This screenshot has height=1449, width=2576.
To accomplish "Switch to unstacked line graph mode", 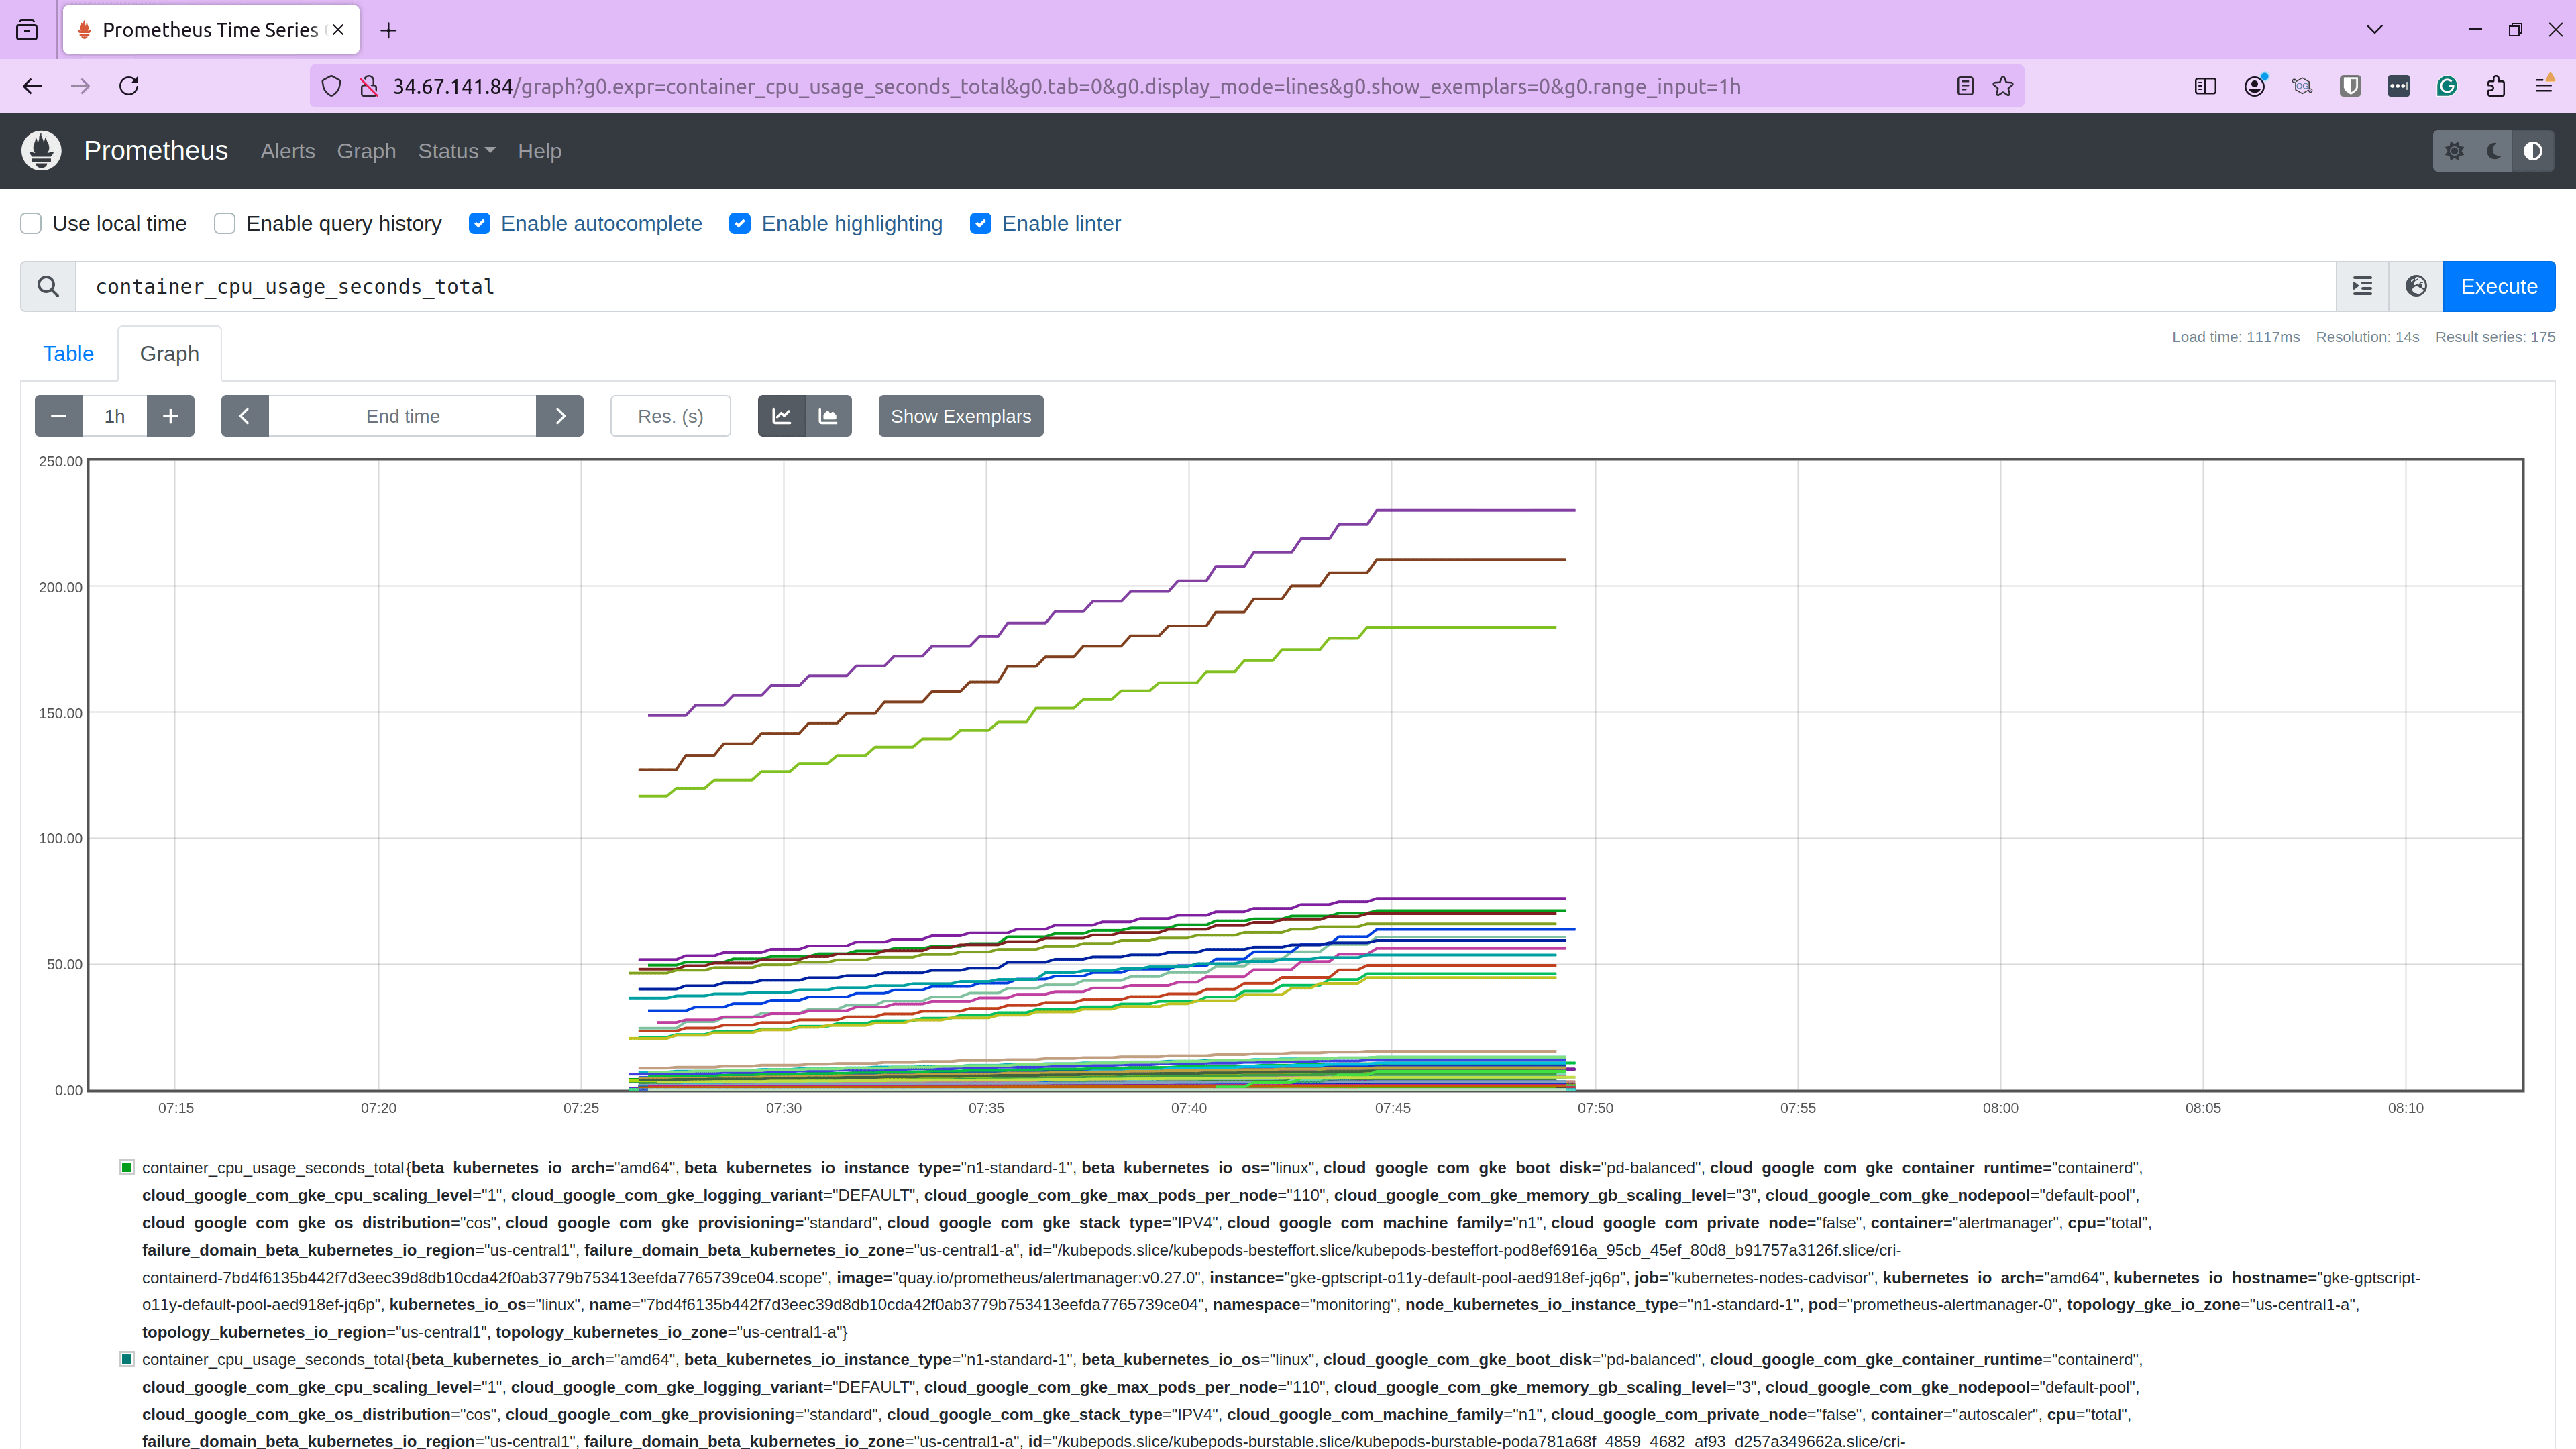I will pos(782,416).
